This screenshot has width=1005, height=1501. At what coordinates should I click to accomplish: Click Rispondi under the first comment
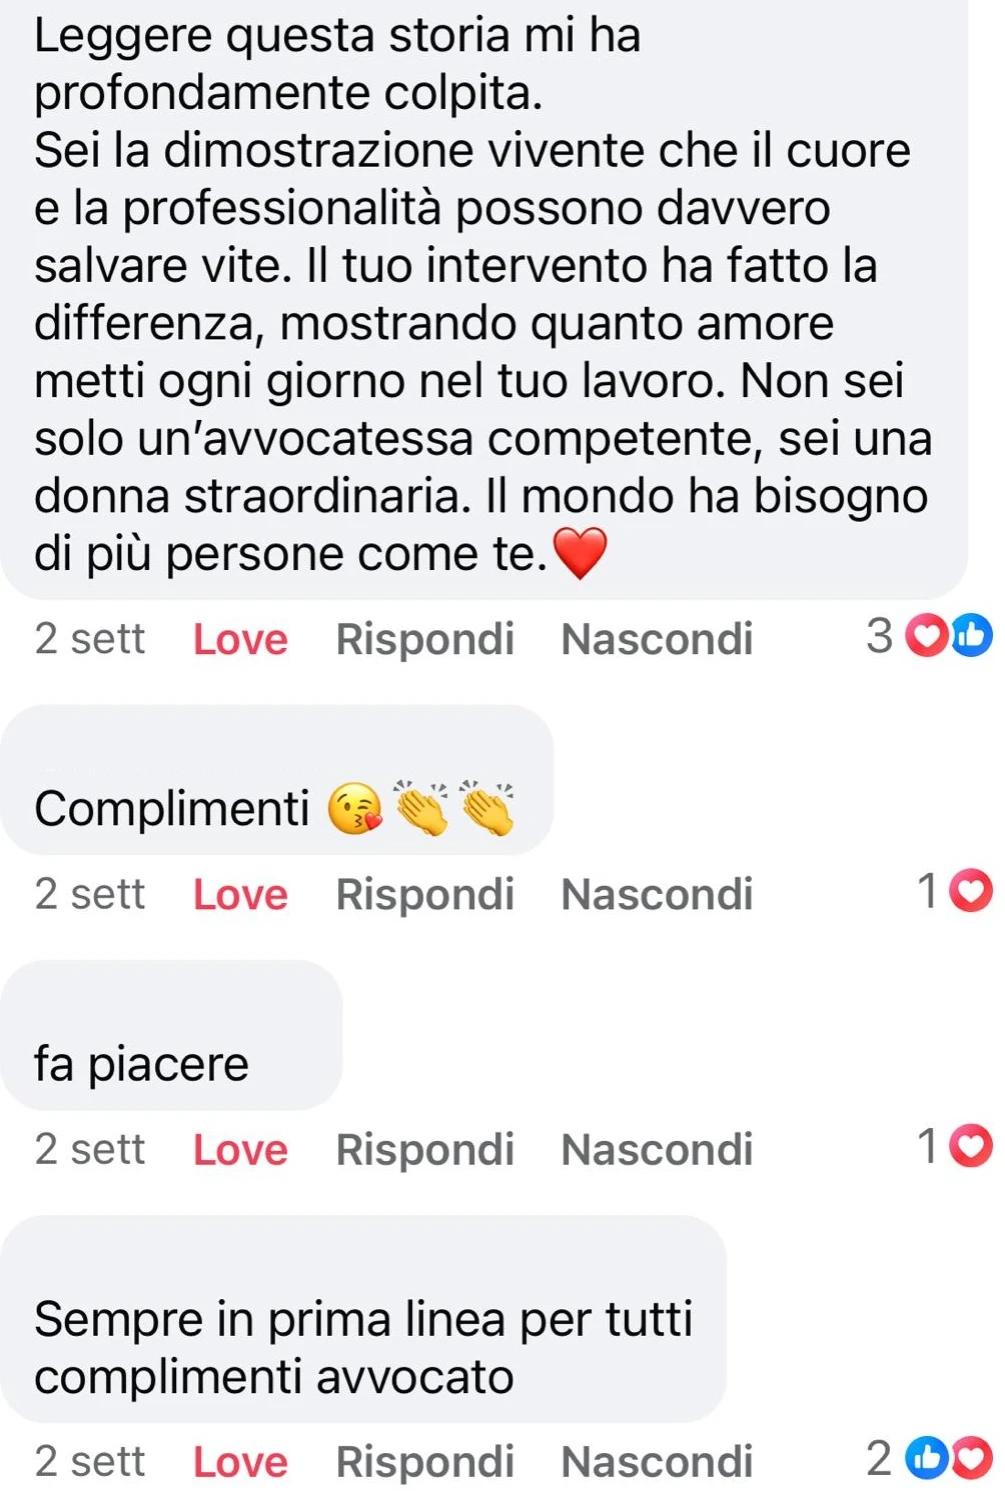(x=425, y=639)
